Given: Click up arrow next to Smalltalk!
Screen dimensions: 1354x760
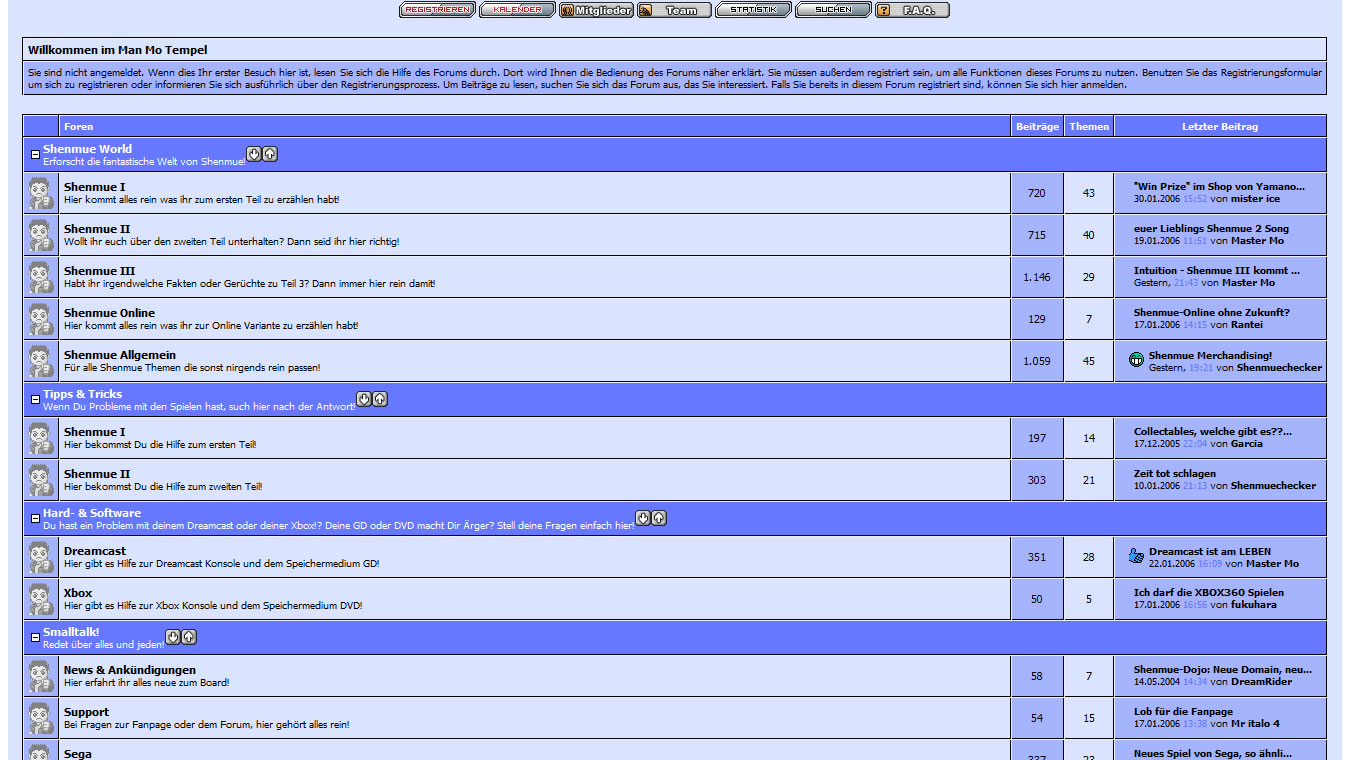Looking at the screenshot, I should pos(189,637).
